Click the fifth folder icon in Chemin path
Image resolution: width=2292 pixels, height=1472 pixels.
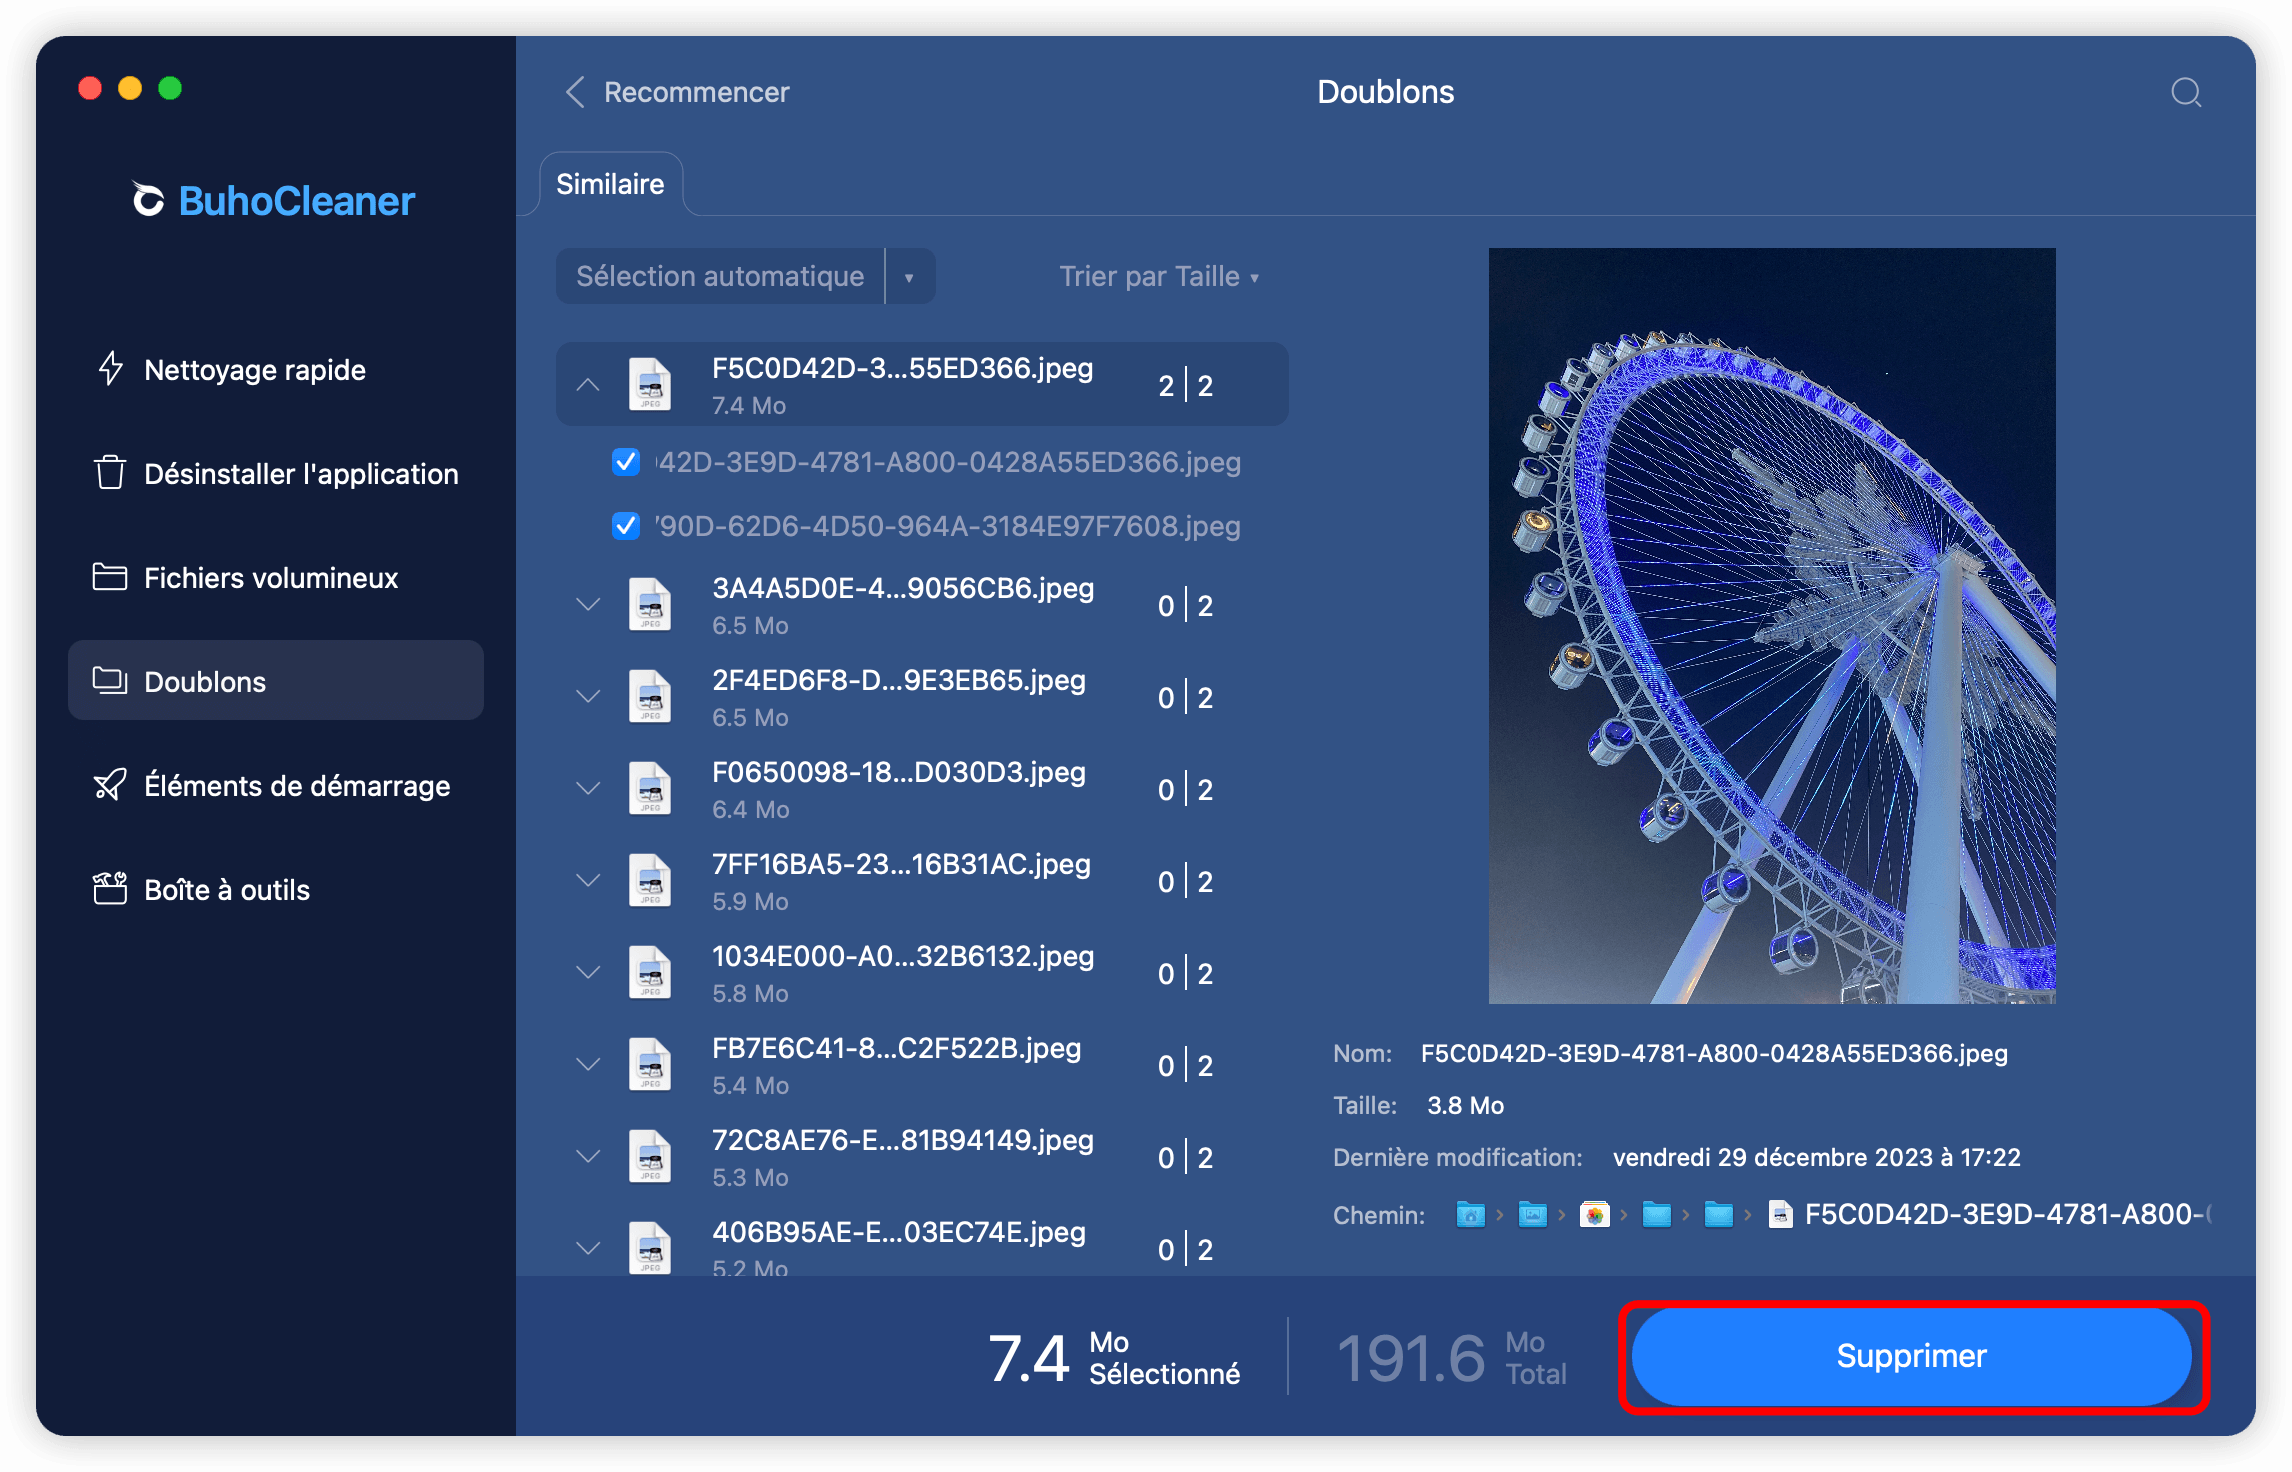[x=1718, y=1215]
